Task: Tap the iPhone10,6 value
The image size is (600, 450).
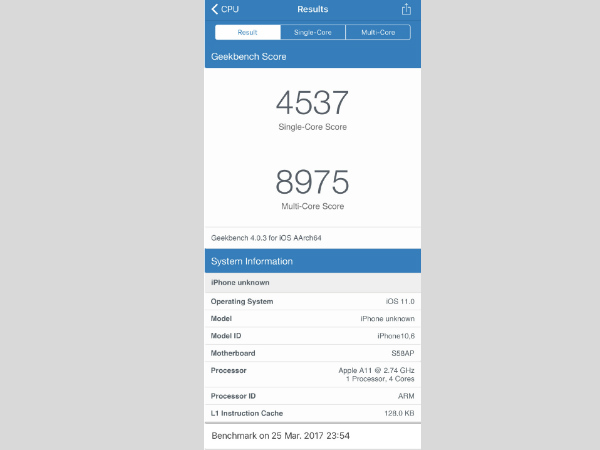Action: point(396,336)
